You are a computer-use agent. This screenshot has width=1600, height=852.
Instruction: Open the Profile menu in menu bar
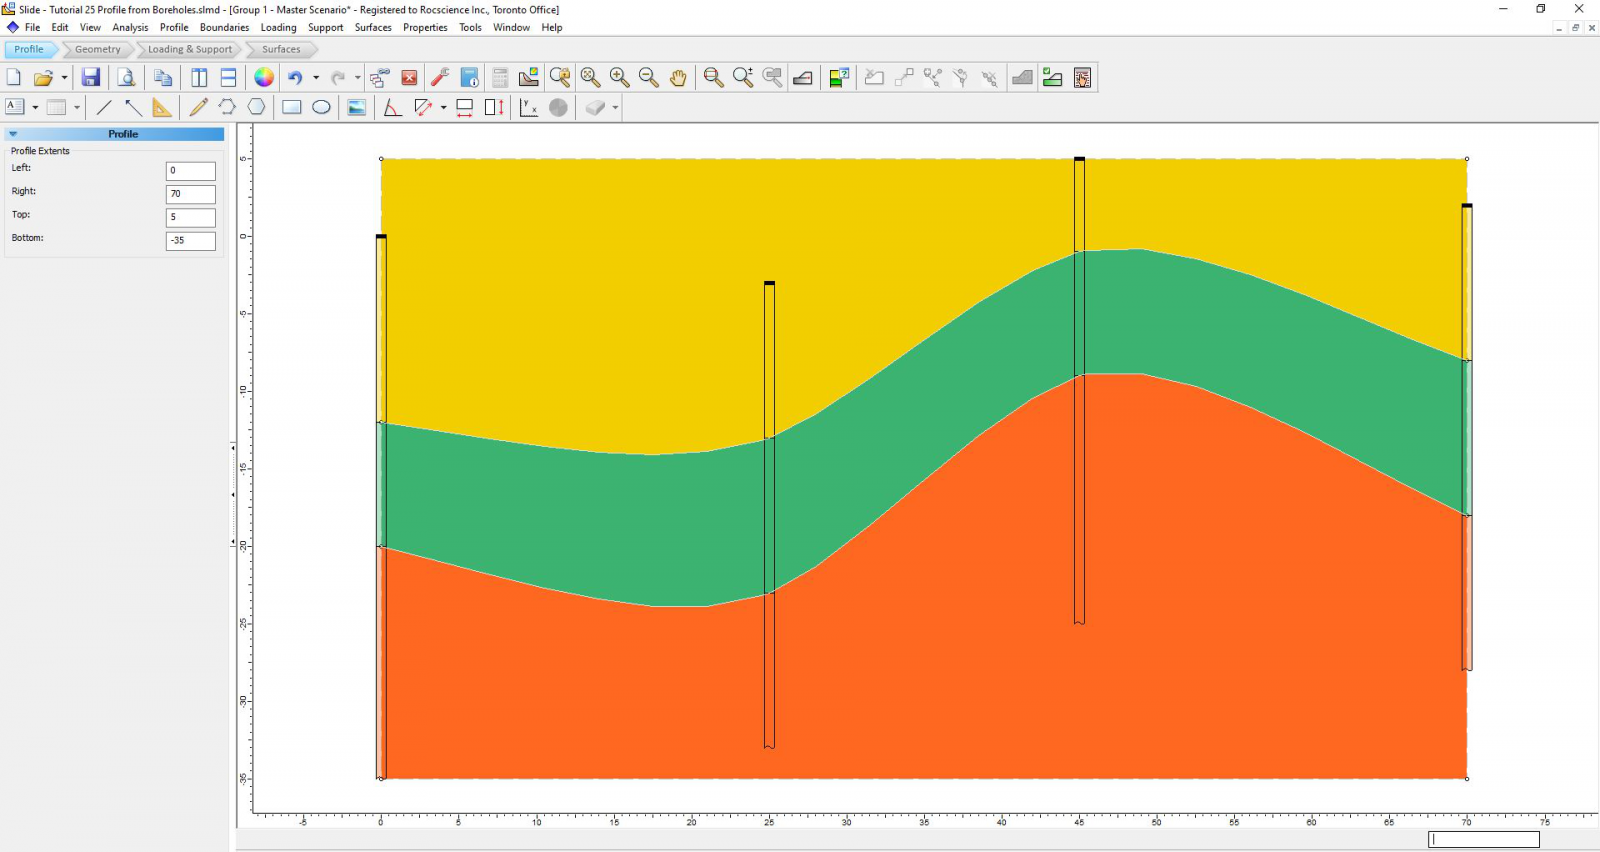174,27
